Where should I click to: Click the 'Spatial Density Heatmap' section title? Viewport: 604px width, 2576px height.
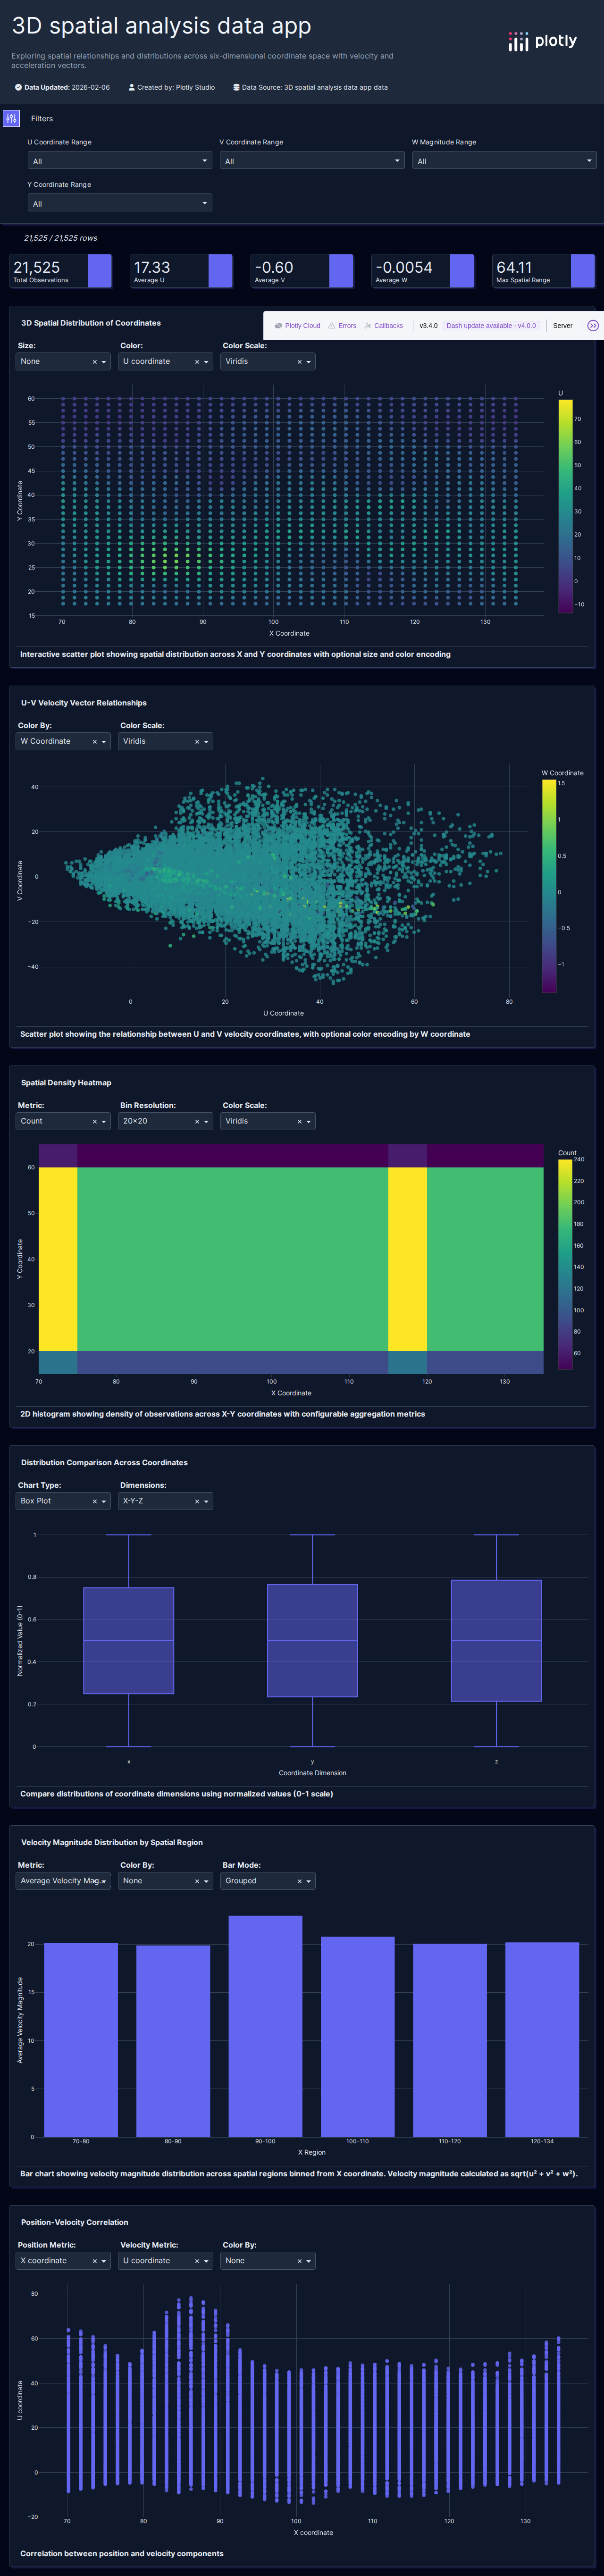tap(66, 1083)
